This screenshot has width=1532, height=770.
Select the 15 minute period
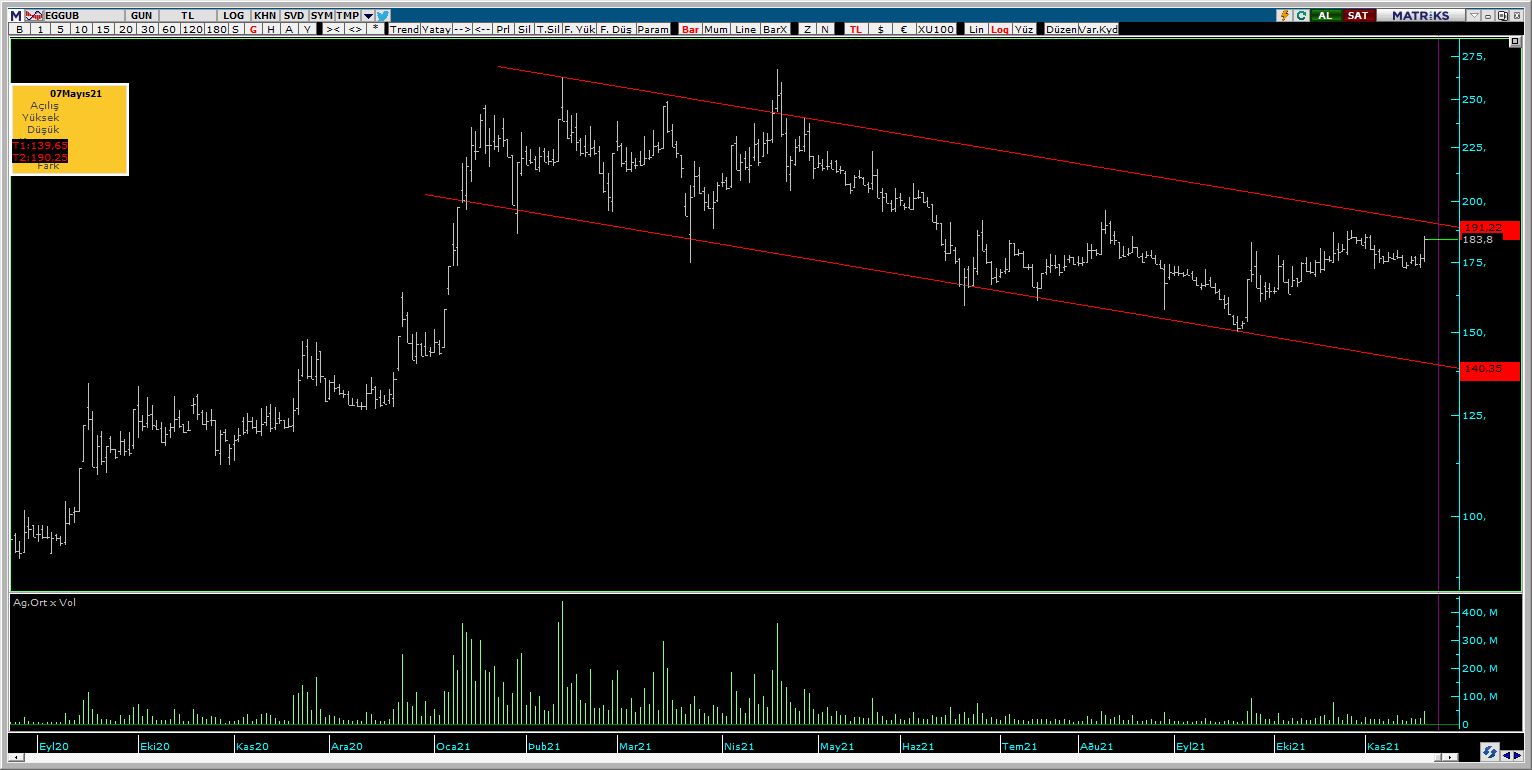click(x=103, y=30)
